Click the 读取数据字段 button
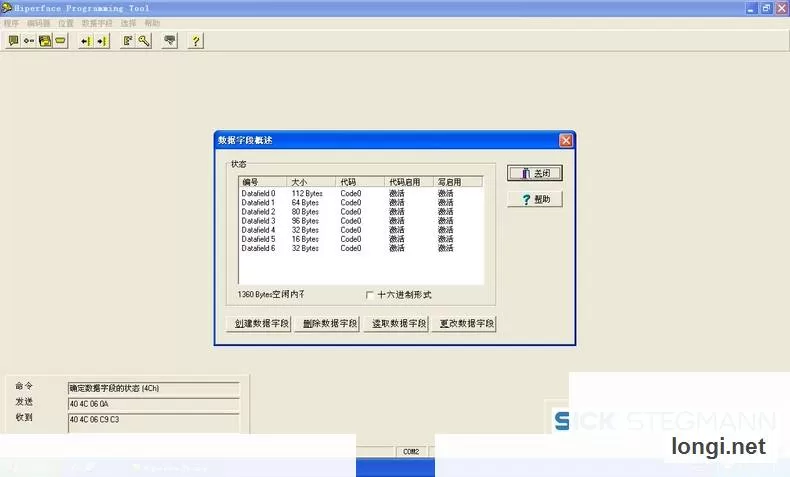This screenshot has height=477, width=790. point(396,323)
